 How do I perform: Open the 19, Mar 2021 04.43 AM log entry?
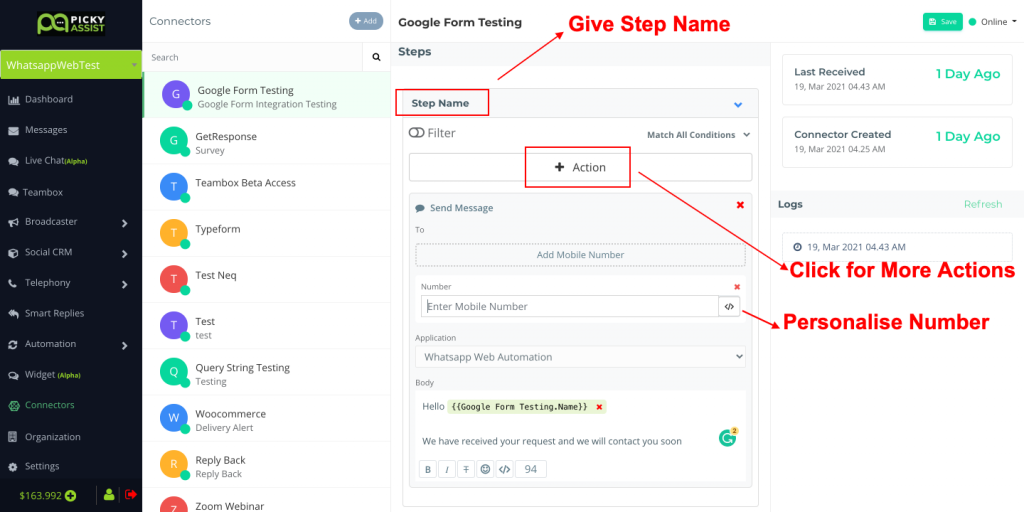[897, 248]
